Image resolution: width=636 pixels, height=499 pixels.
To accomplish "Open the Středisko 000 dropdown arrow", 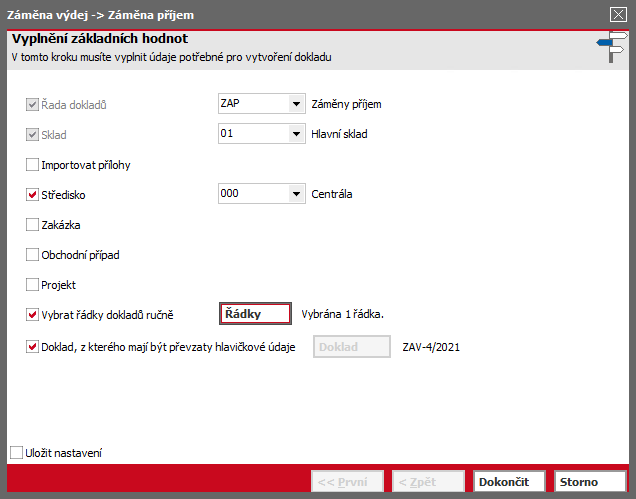I will click(x=297, y=194).
